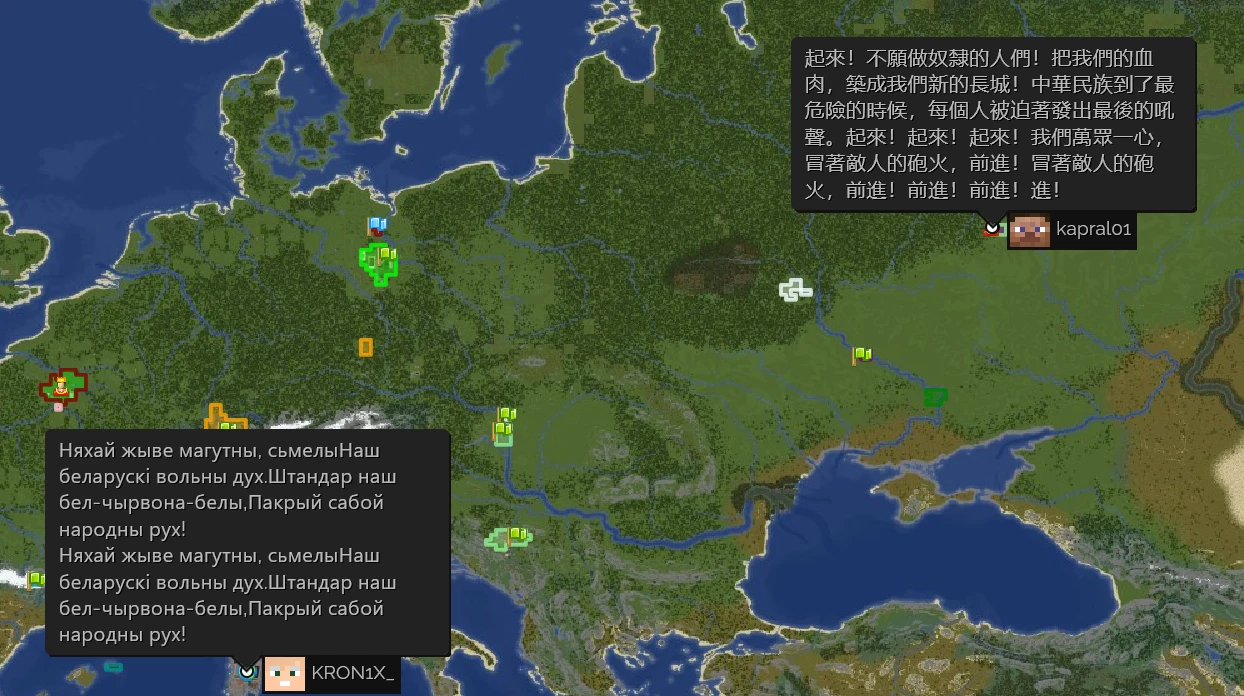The height and width of the screenshot is (696, 1244).
Task: Select the KRON1X_ player name label
Action: point(352,674)
